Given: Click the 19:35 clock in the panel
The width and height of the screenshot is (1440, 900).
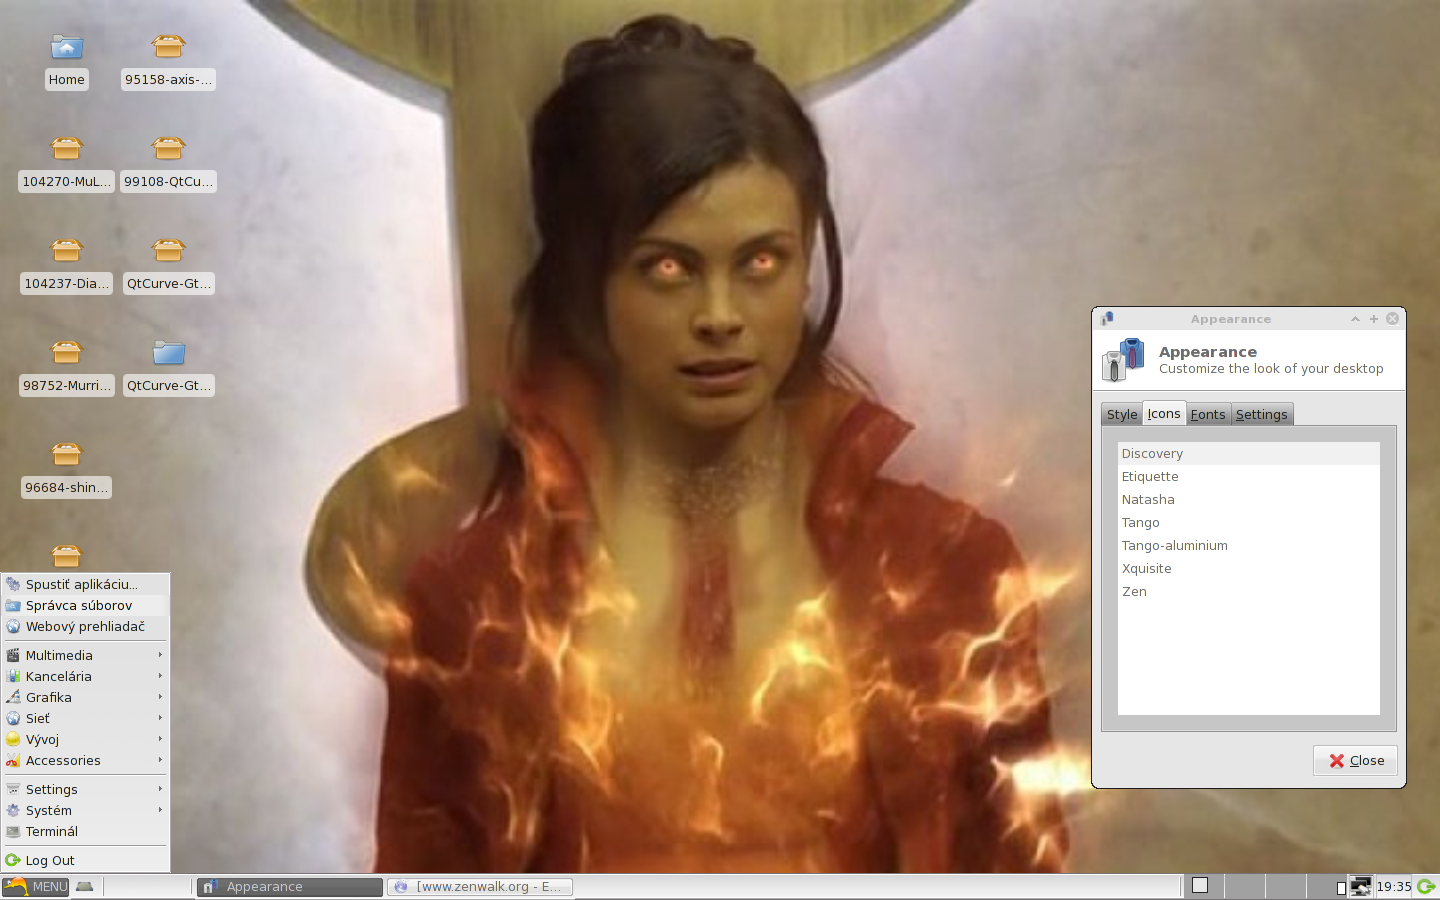Looking at the screenshot, I should click(x=1394, y=887).
